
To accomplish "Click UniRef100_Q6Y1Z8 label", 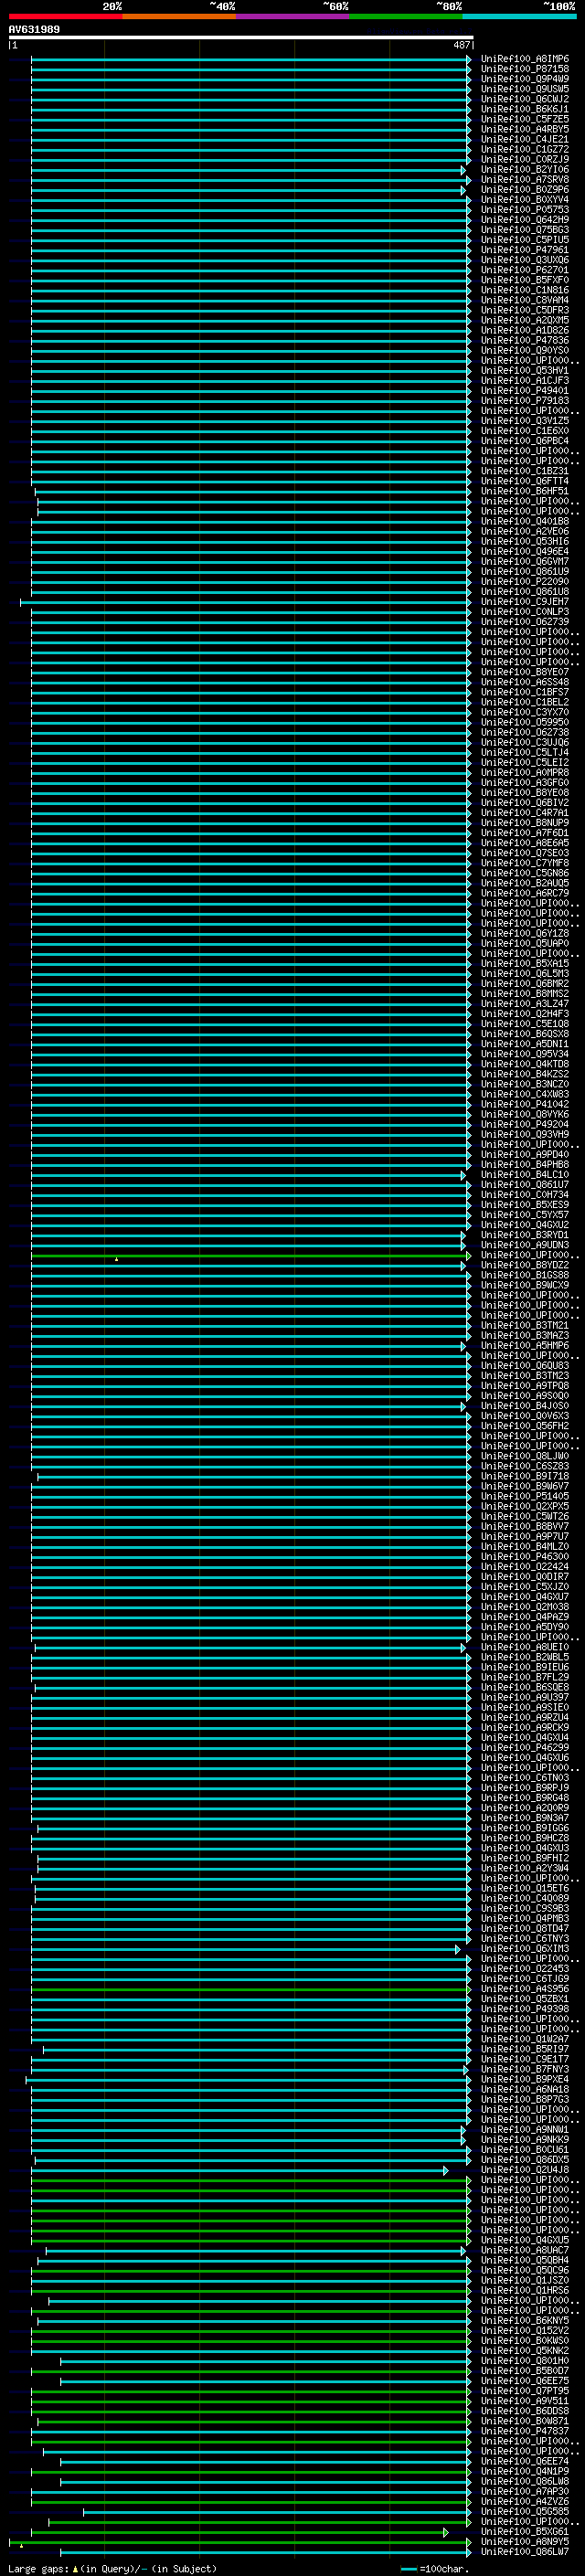I will [x=524, y=933].
